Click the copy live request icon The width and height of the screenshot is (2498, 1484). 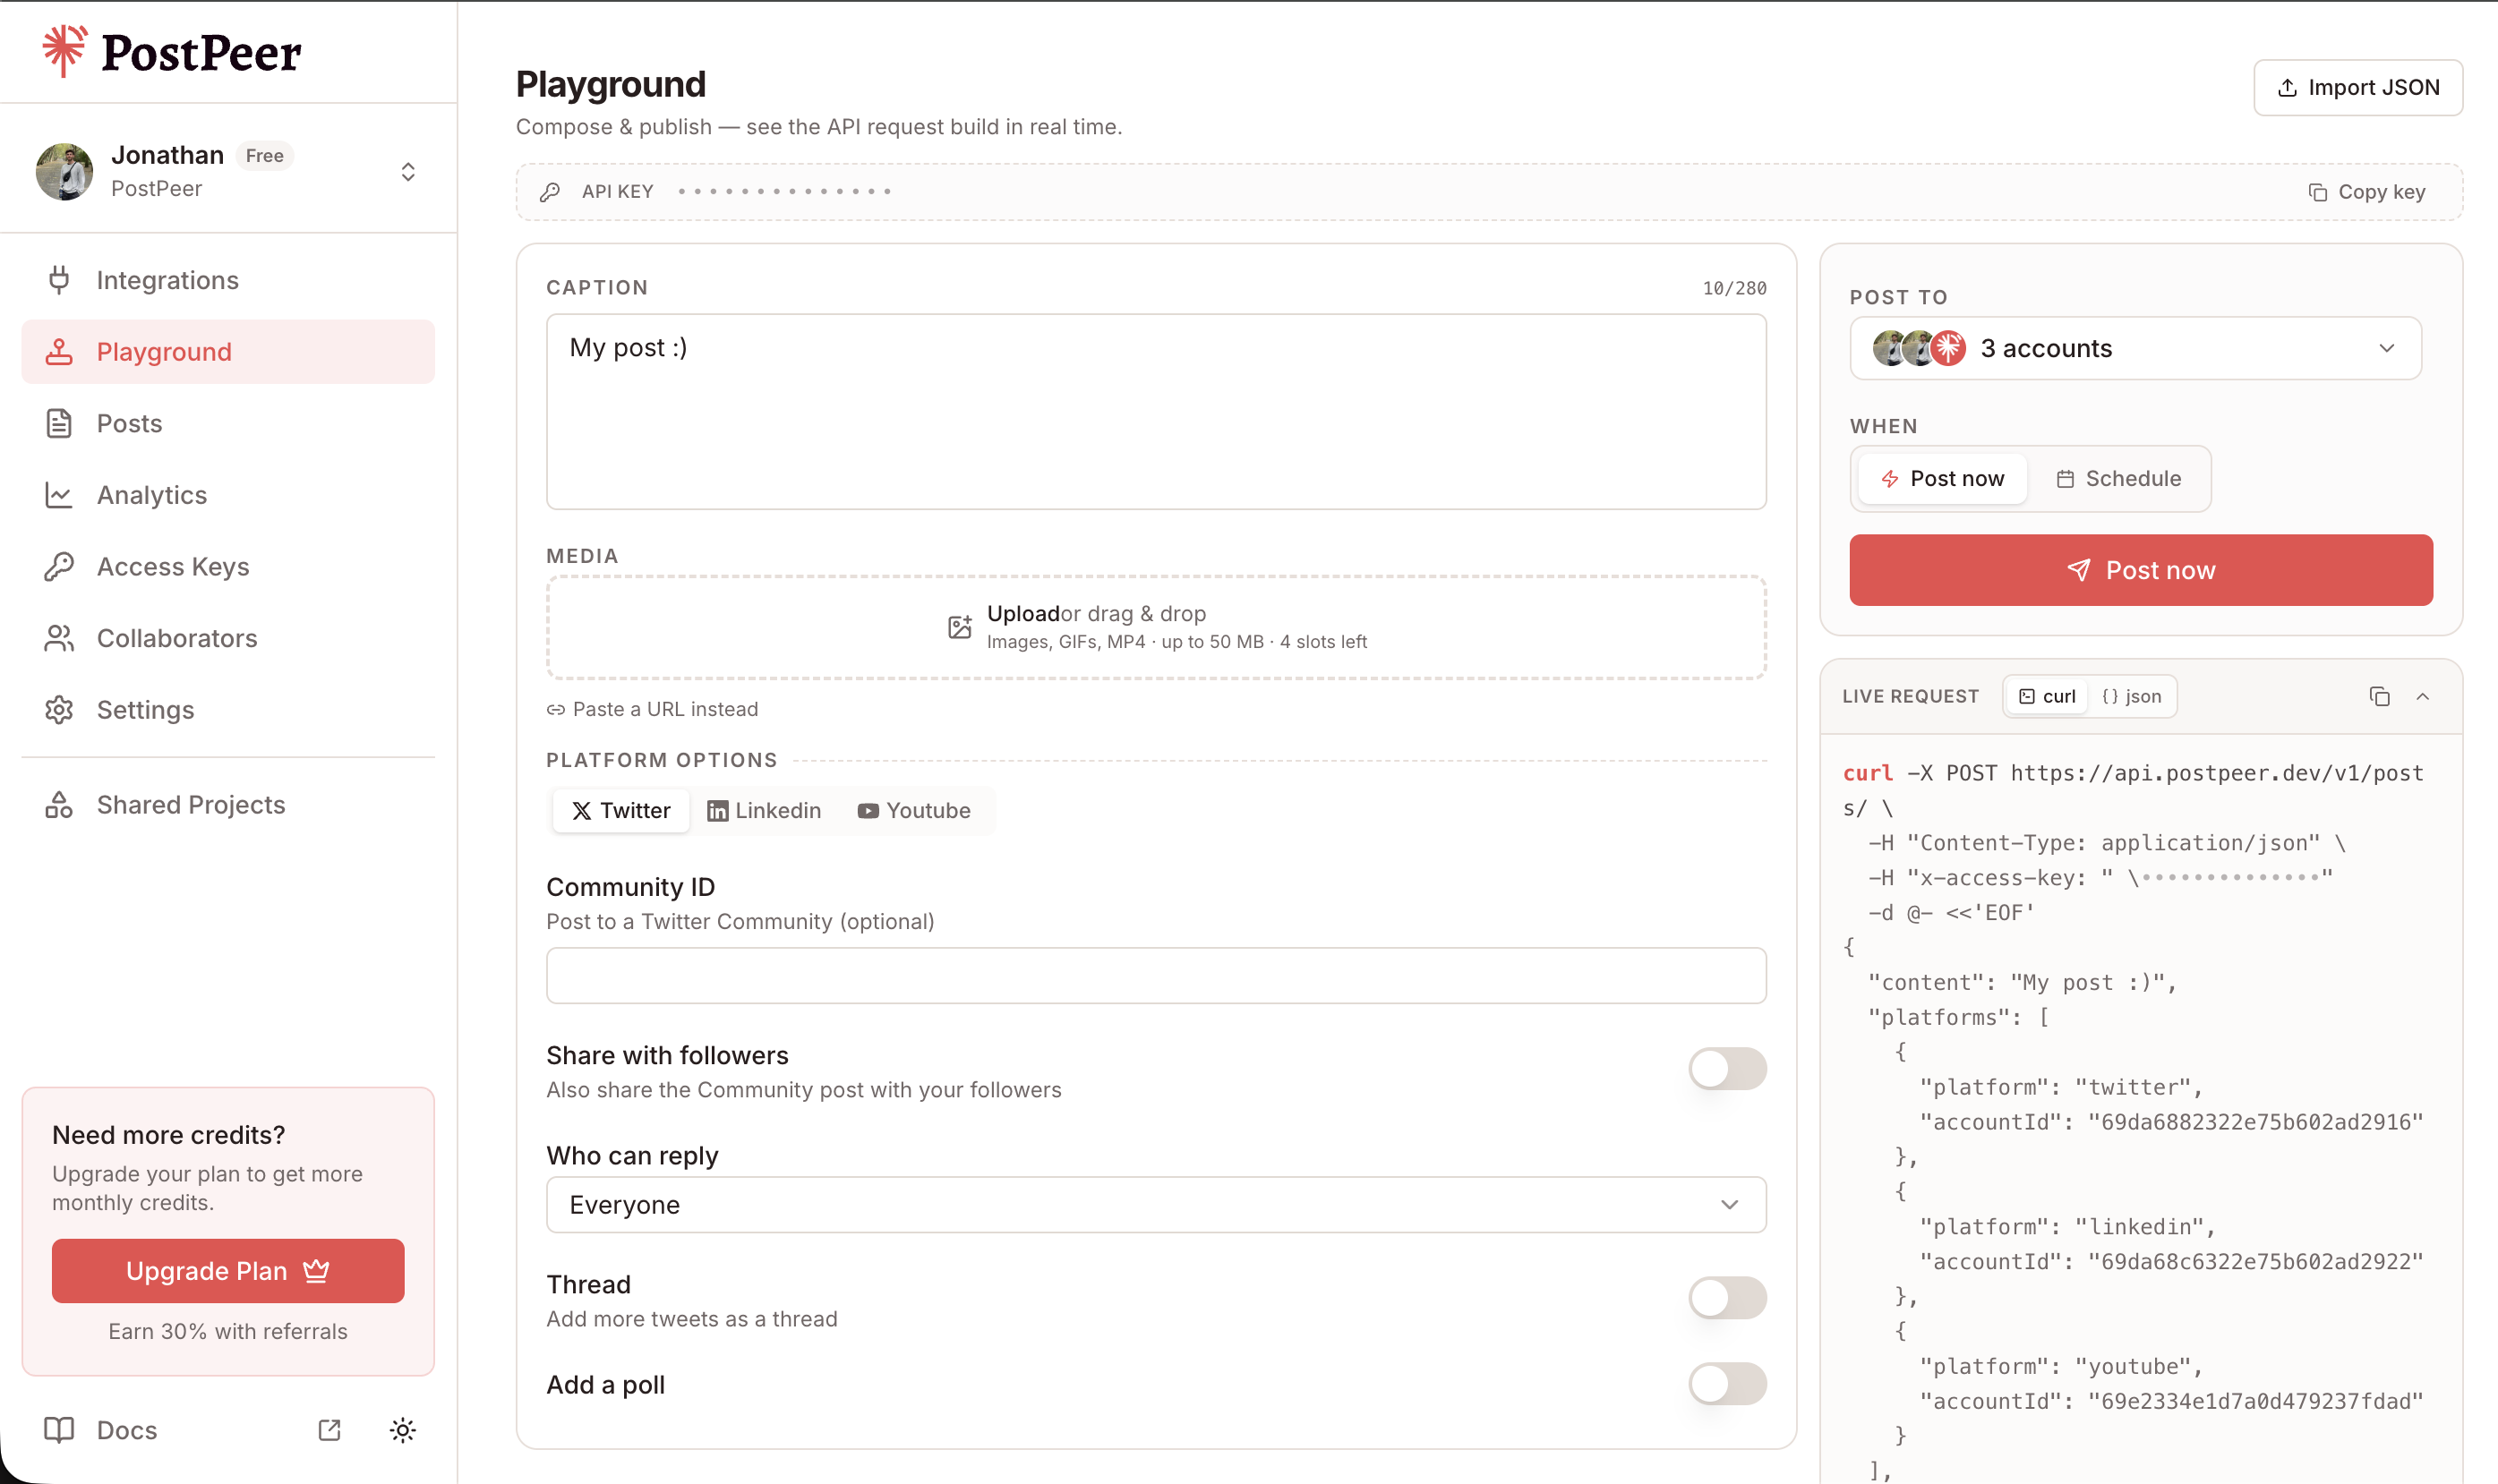coord(2379,696)
